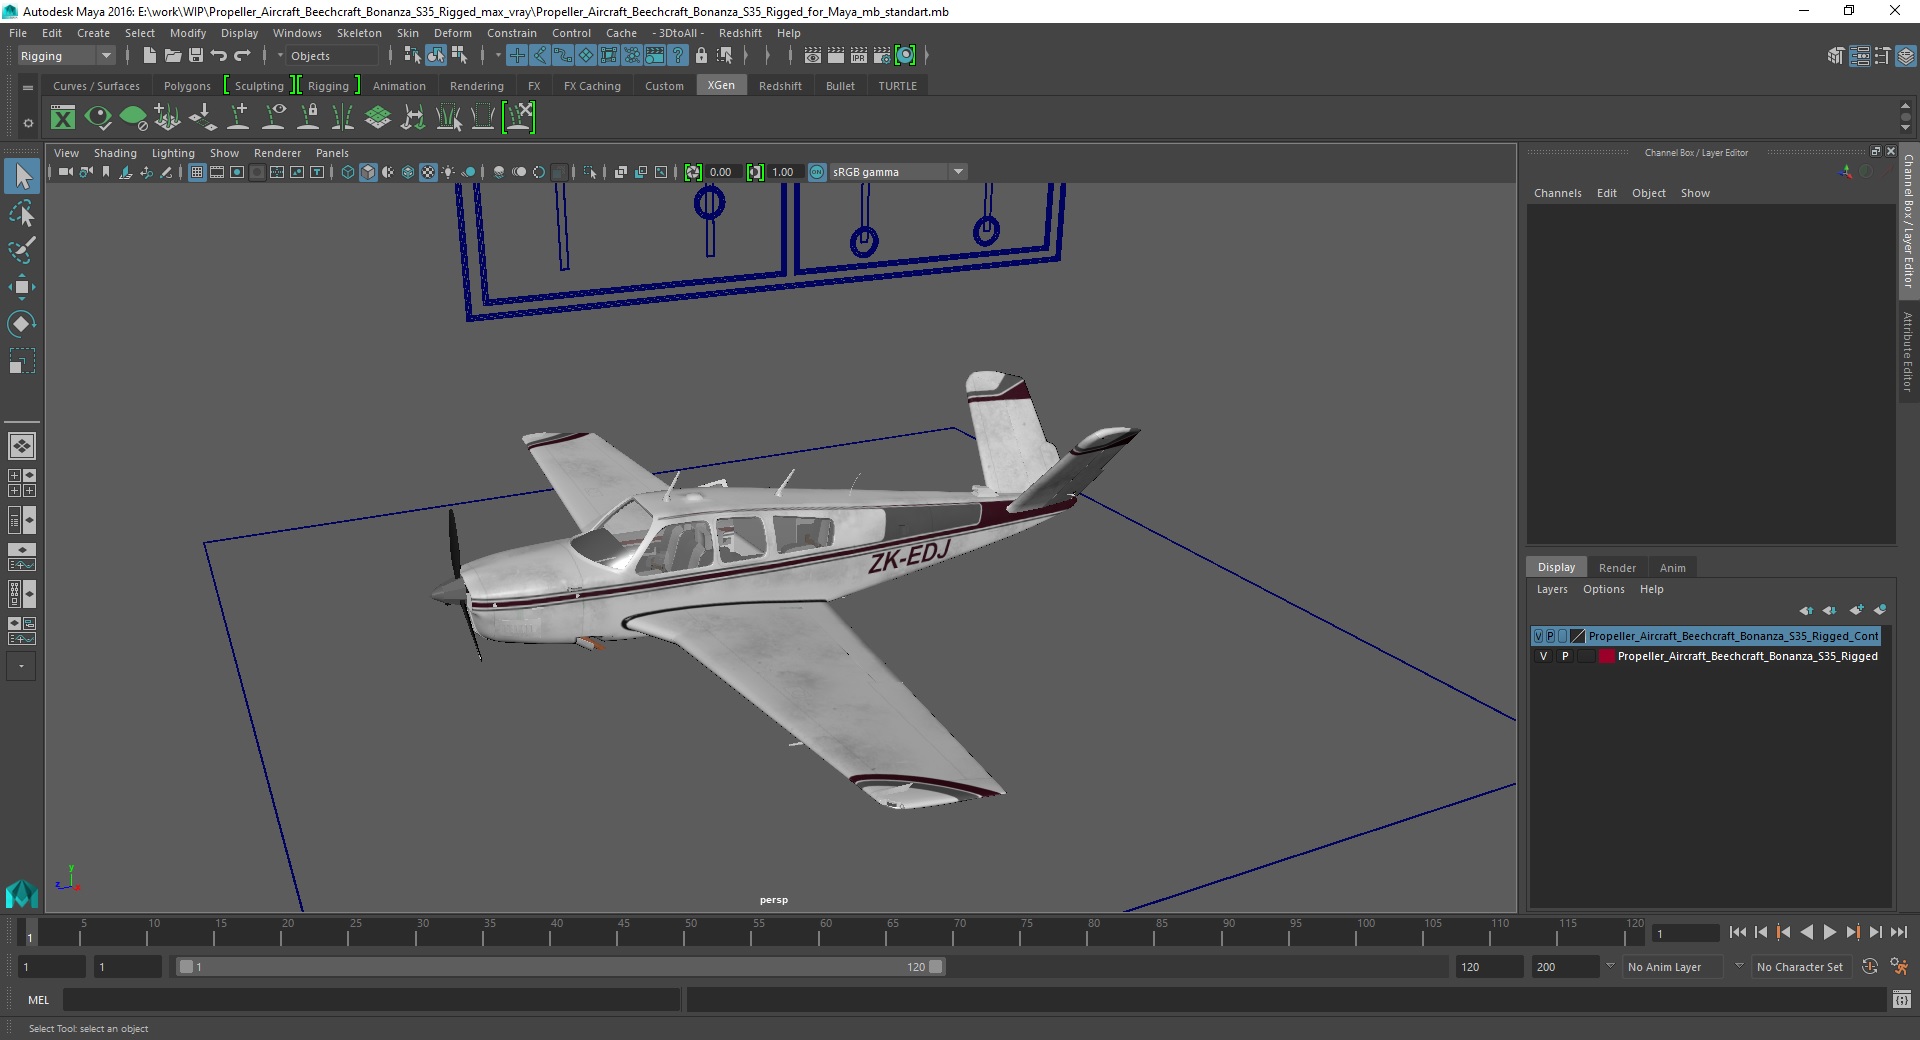Toggle the selection lock icon in status line
This screenshot has width=1920, height=1040.
click(701, 56)
